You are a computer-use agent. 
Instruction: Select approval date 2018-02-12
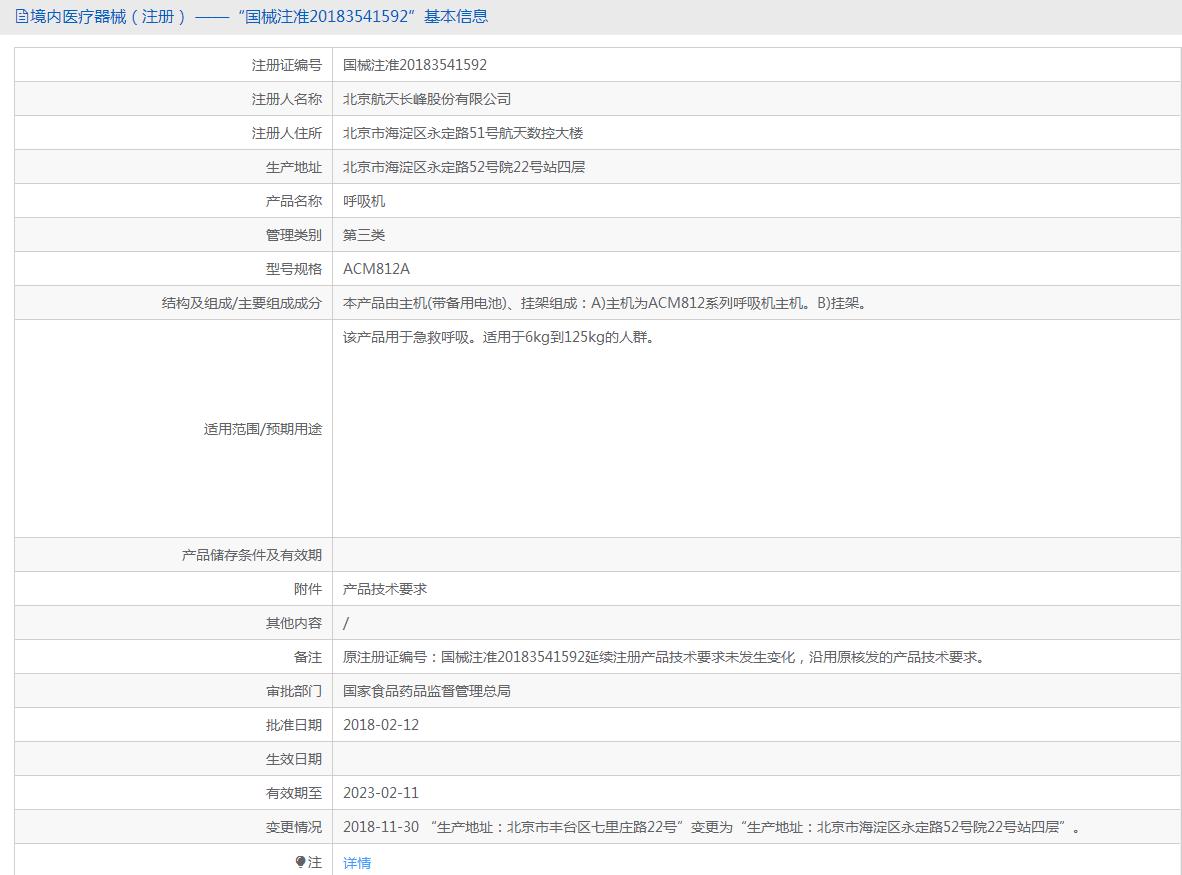(x=381, y=725)
